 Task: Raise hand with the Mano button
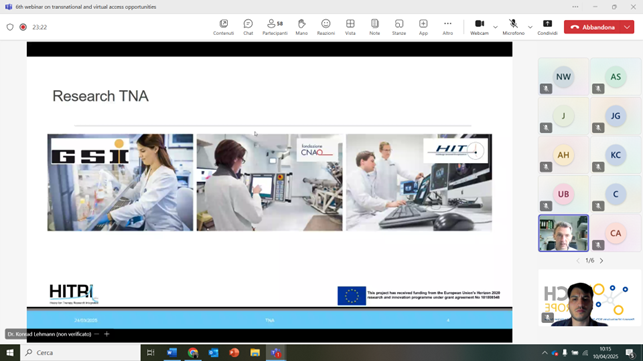(301, 27)
